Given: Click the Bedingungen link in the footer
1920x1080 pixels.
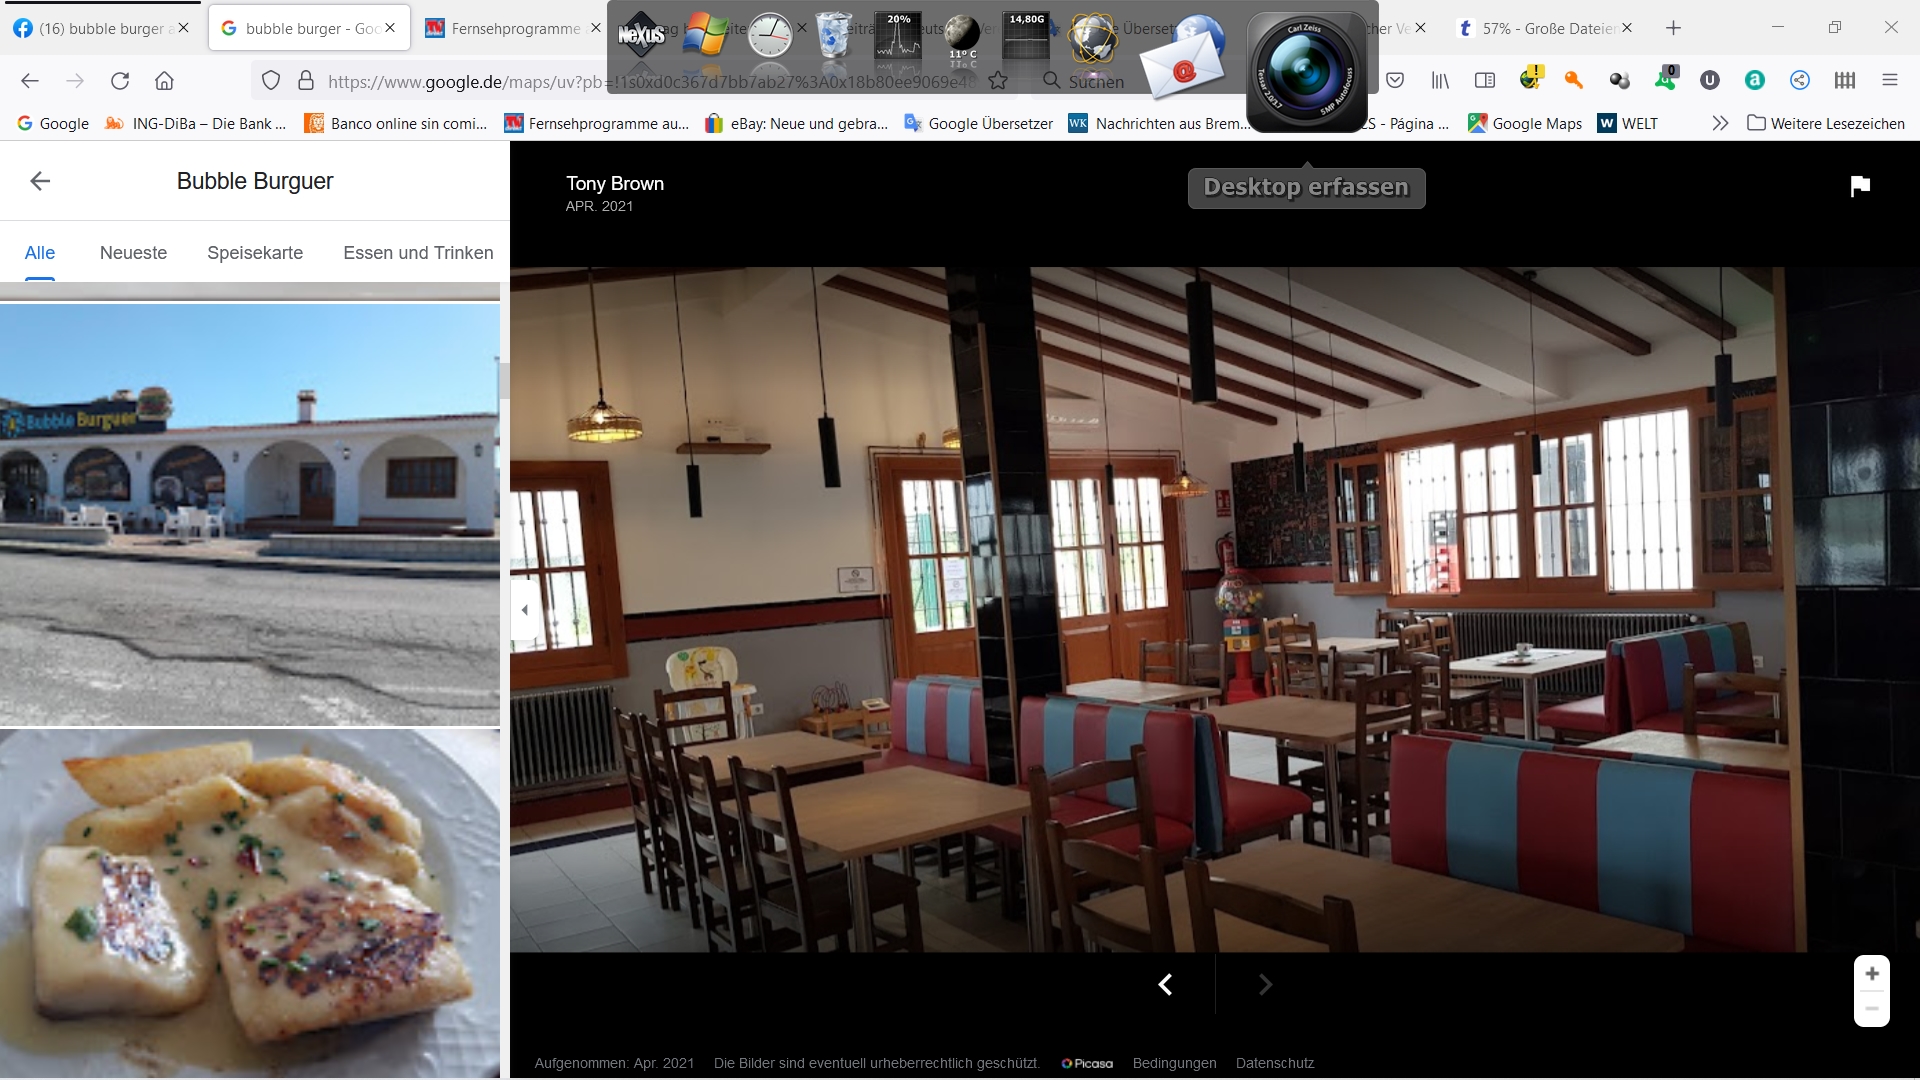Looking at the screenshot, I should [x=1174, y=1063].
